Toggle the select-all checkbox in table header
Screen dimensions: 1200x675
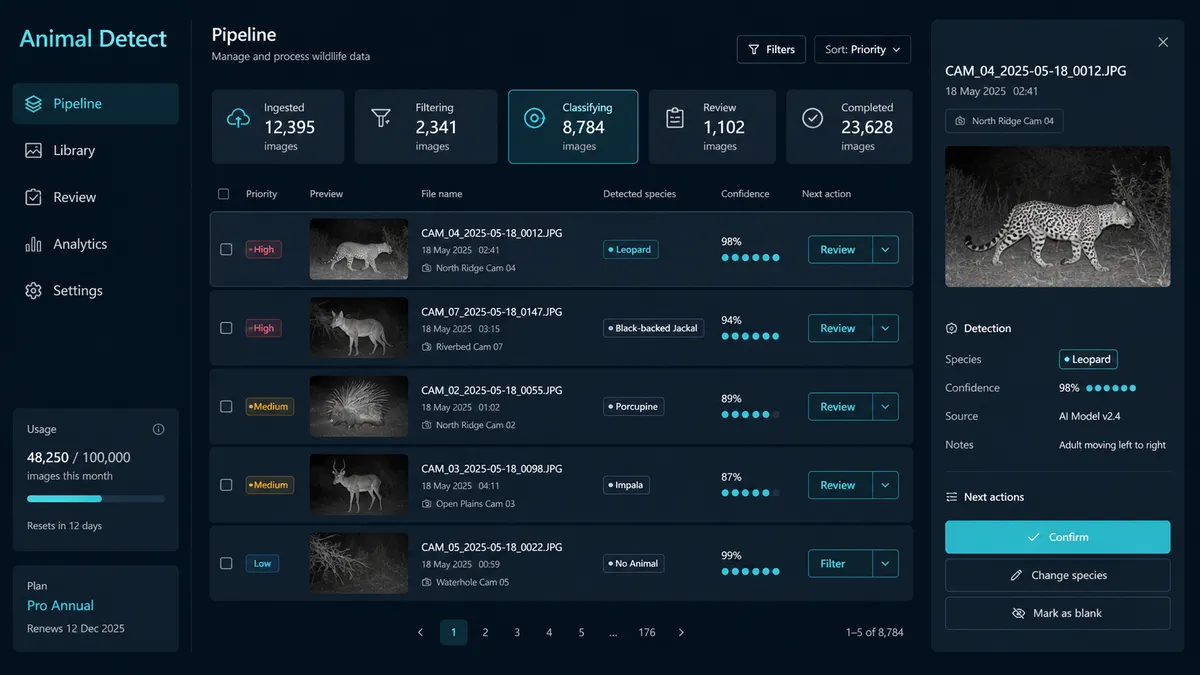pyautogui.click(x=223, y=194)
